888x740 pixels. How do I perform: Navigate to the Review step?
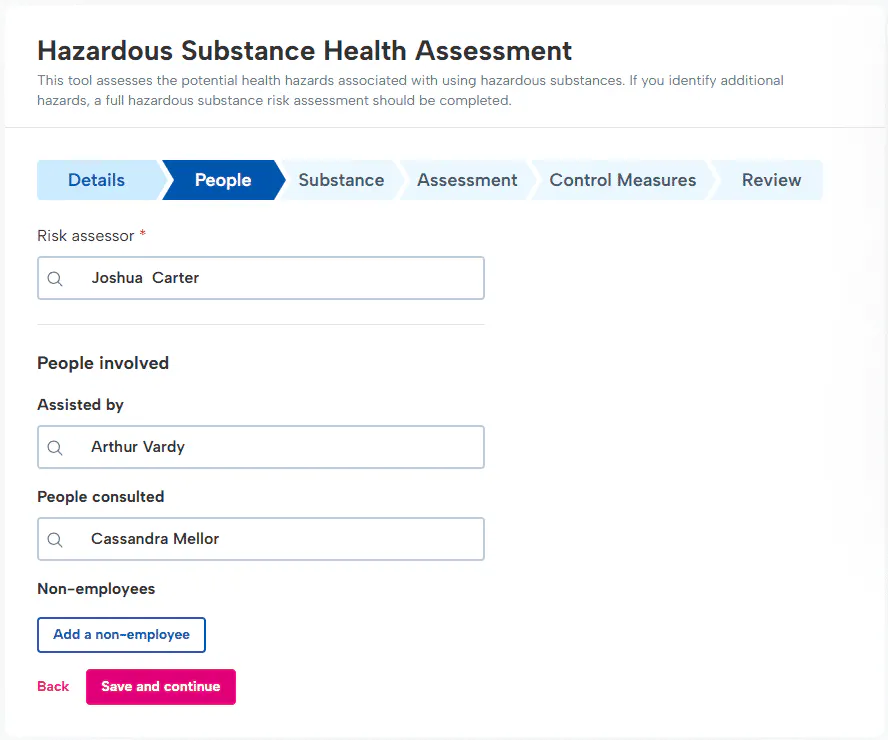(x=771, y=181)
